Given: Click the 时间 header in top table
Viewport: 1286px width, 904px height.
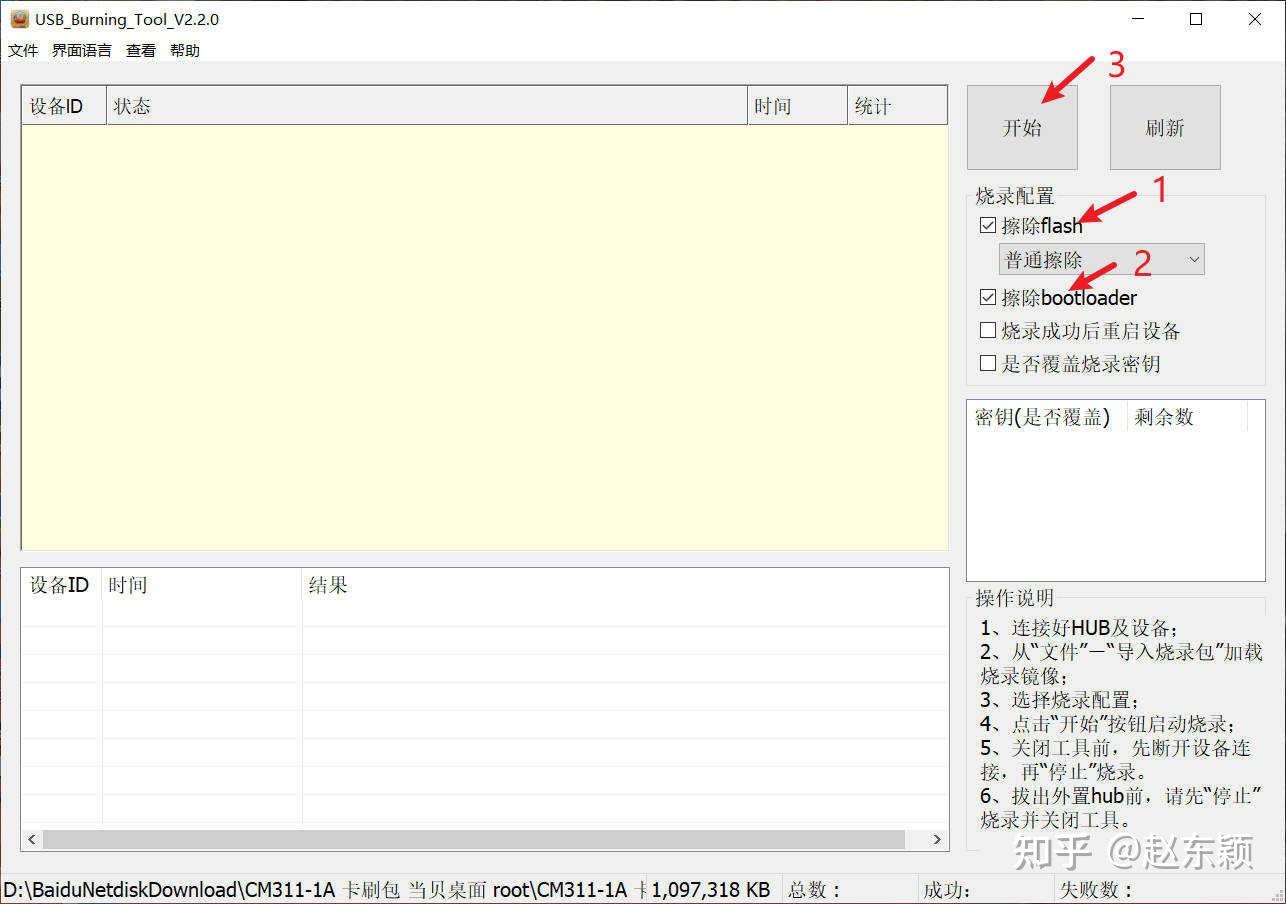Looking at the screenshot, I should [797, 106].
